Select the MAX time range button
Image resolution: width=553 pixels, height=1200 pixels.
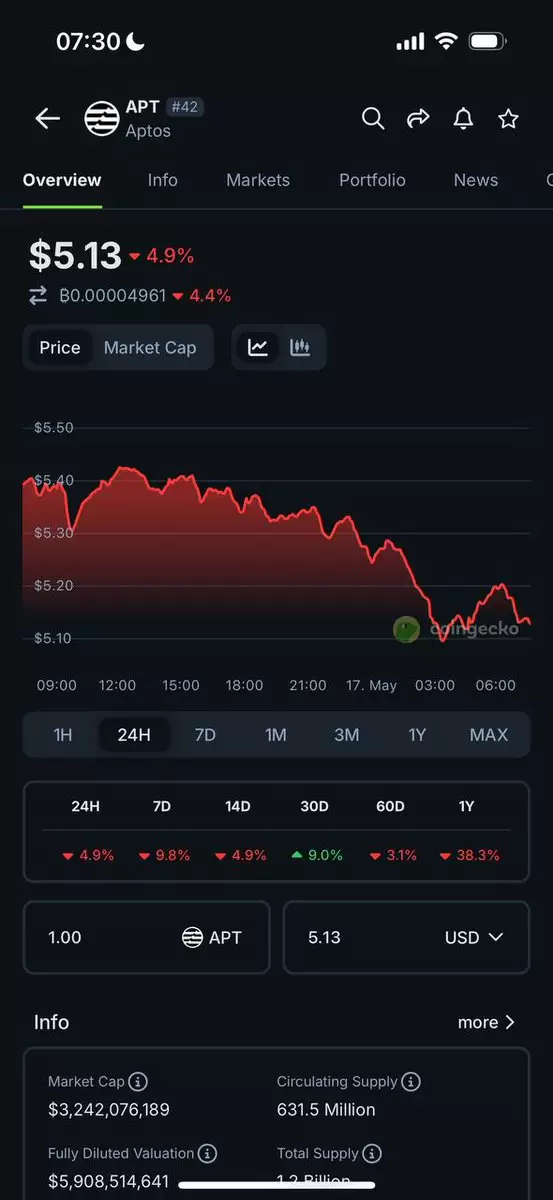489,735
